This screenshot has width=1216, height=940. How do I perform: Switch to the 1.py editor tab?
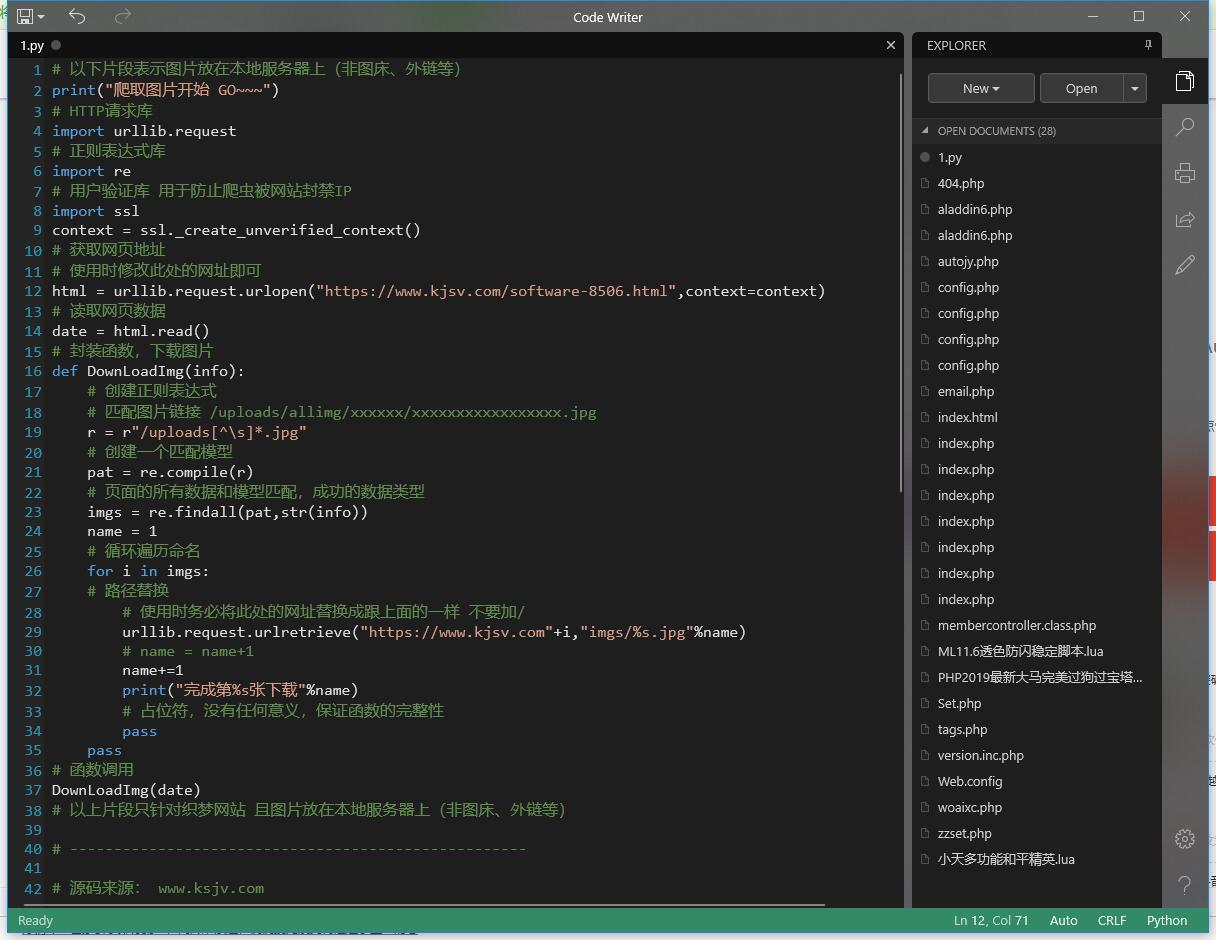32,46
